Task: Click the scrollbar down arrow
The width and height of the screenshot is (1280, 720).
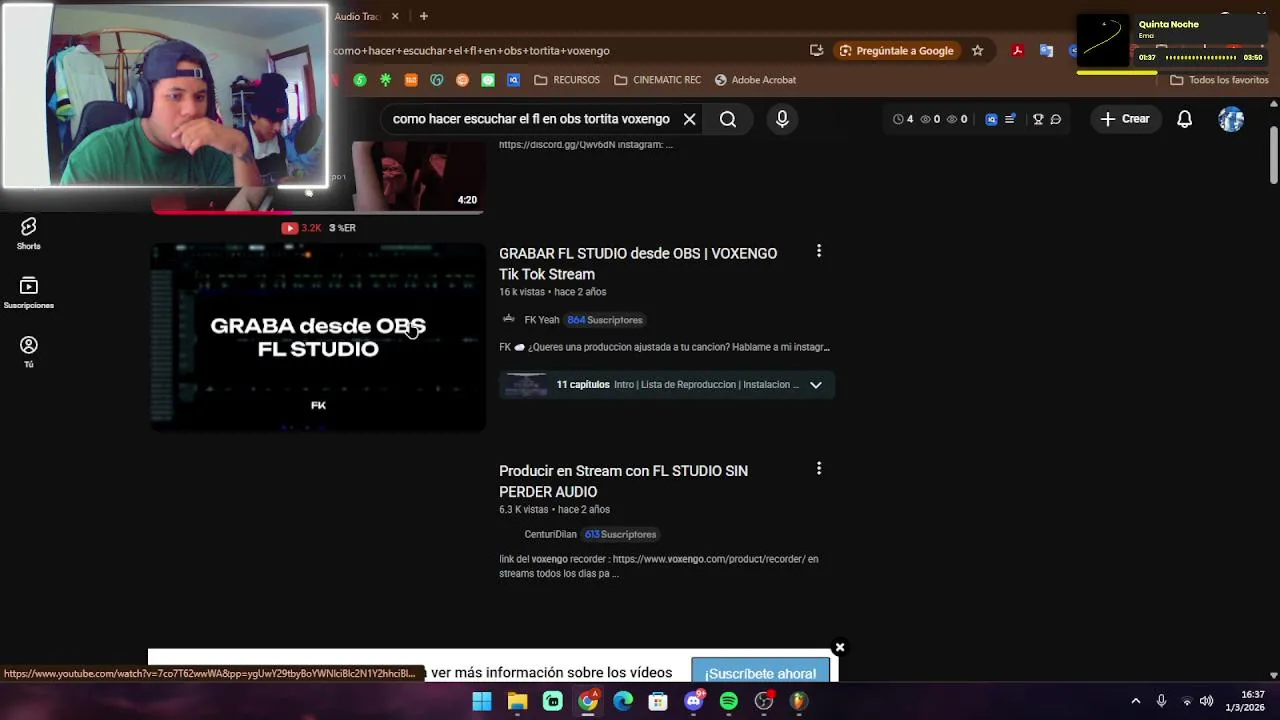Action: 1273,675
